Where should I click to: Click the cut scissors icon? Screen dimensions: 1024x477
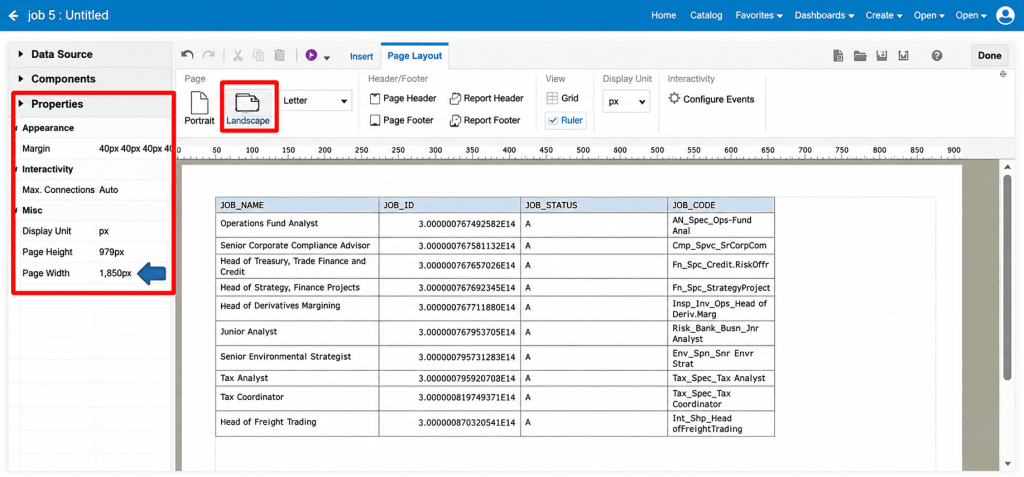[238, 56]
